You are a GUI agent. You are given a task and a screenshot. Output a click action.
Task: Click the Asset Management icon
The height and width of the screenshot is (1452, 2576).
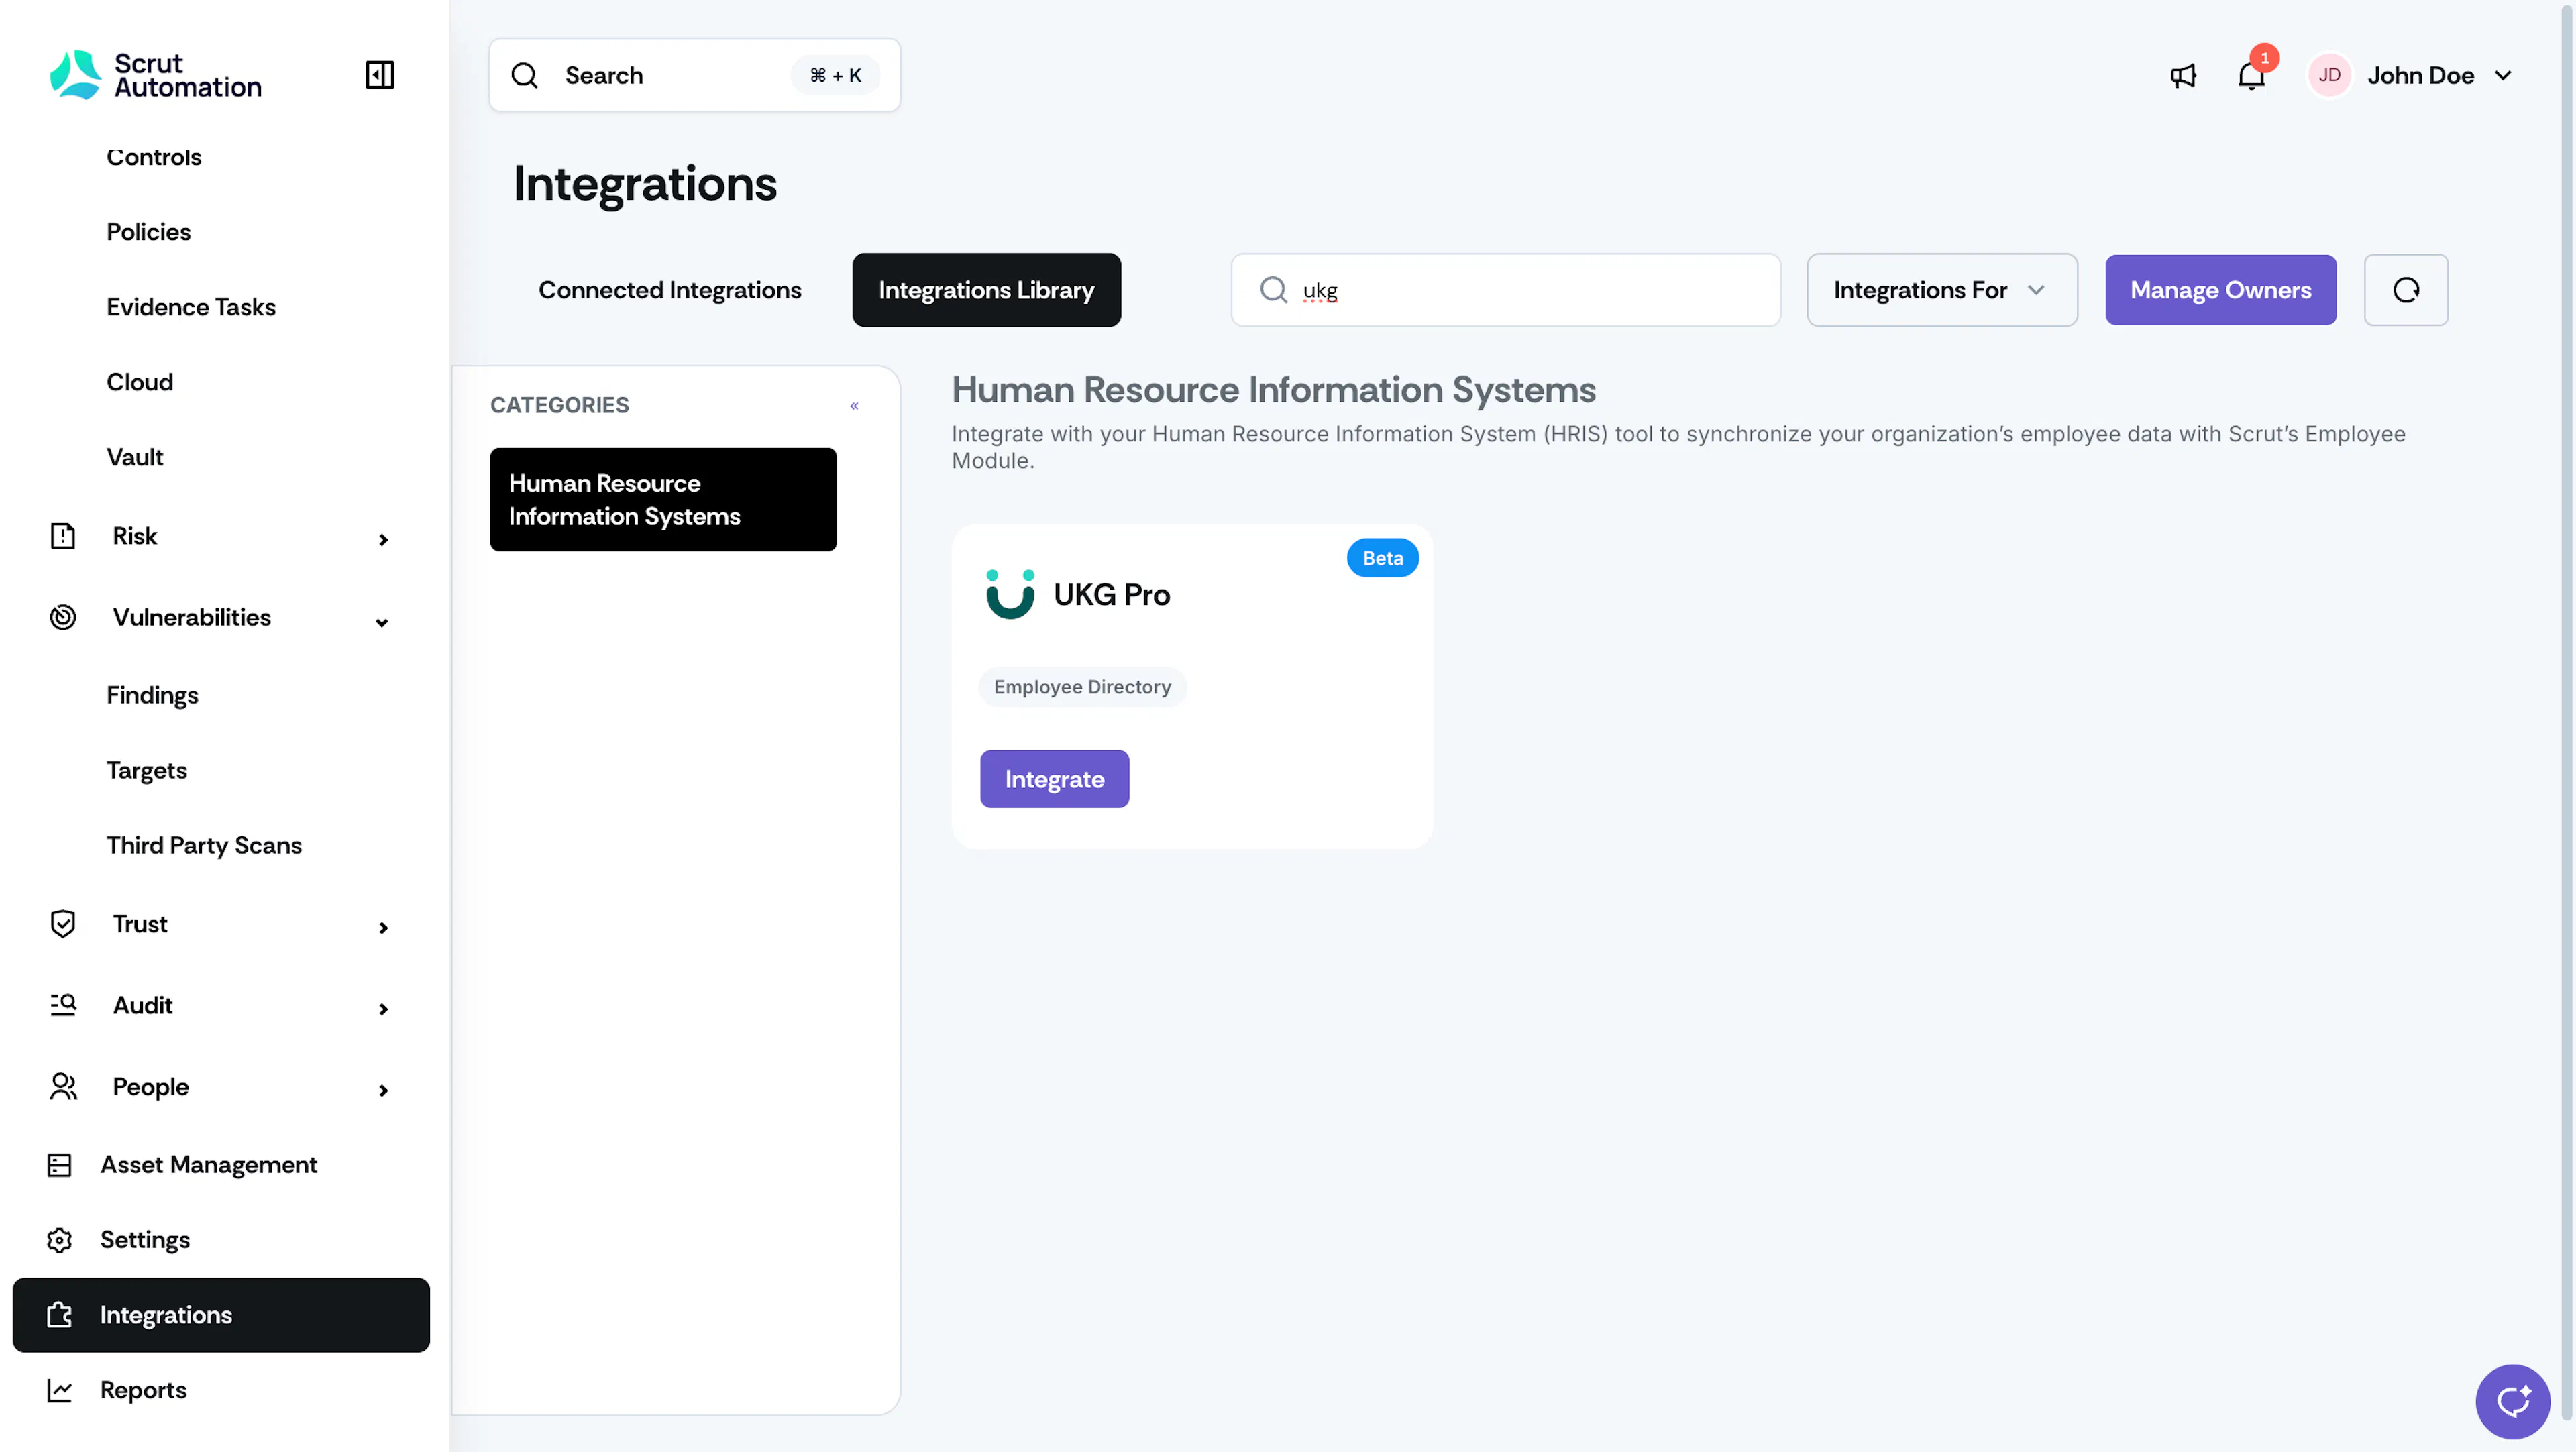[59, 1165]
